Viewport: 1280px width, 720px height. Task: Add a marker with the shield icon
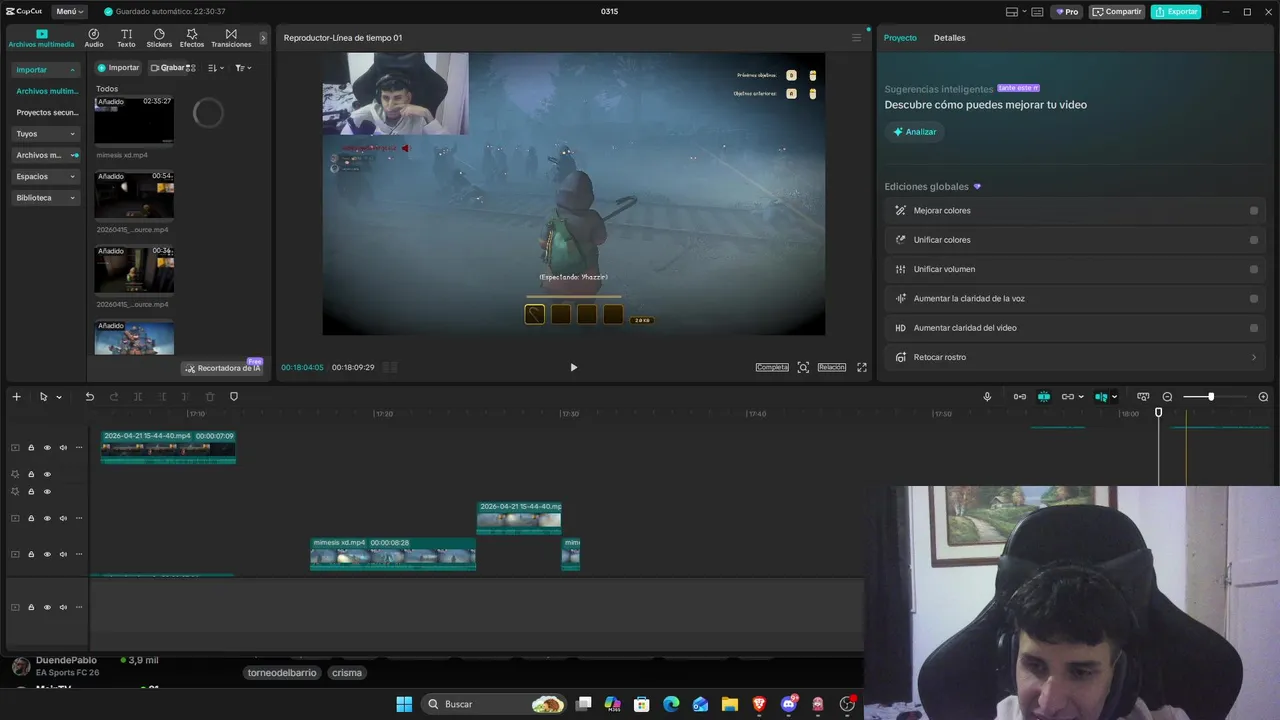234,397
